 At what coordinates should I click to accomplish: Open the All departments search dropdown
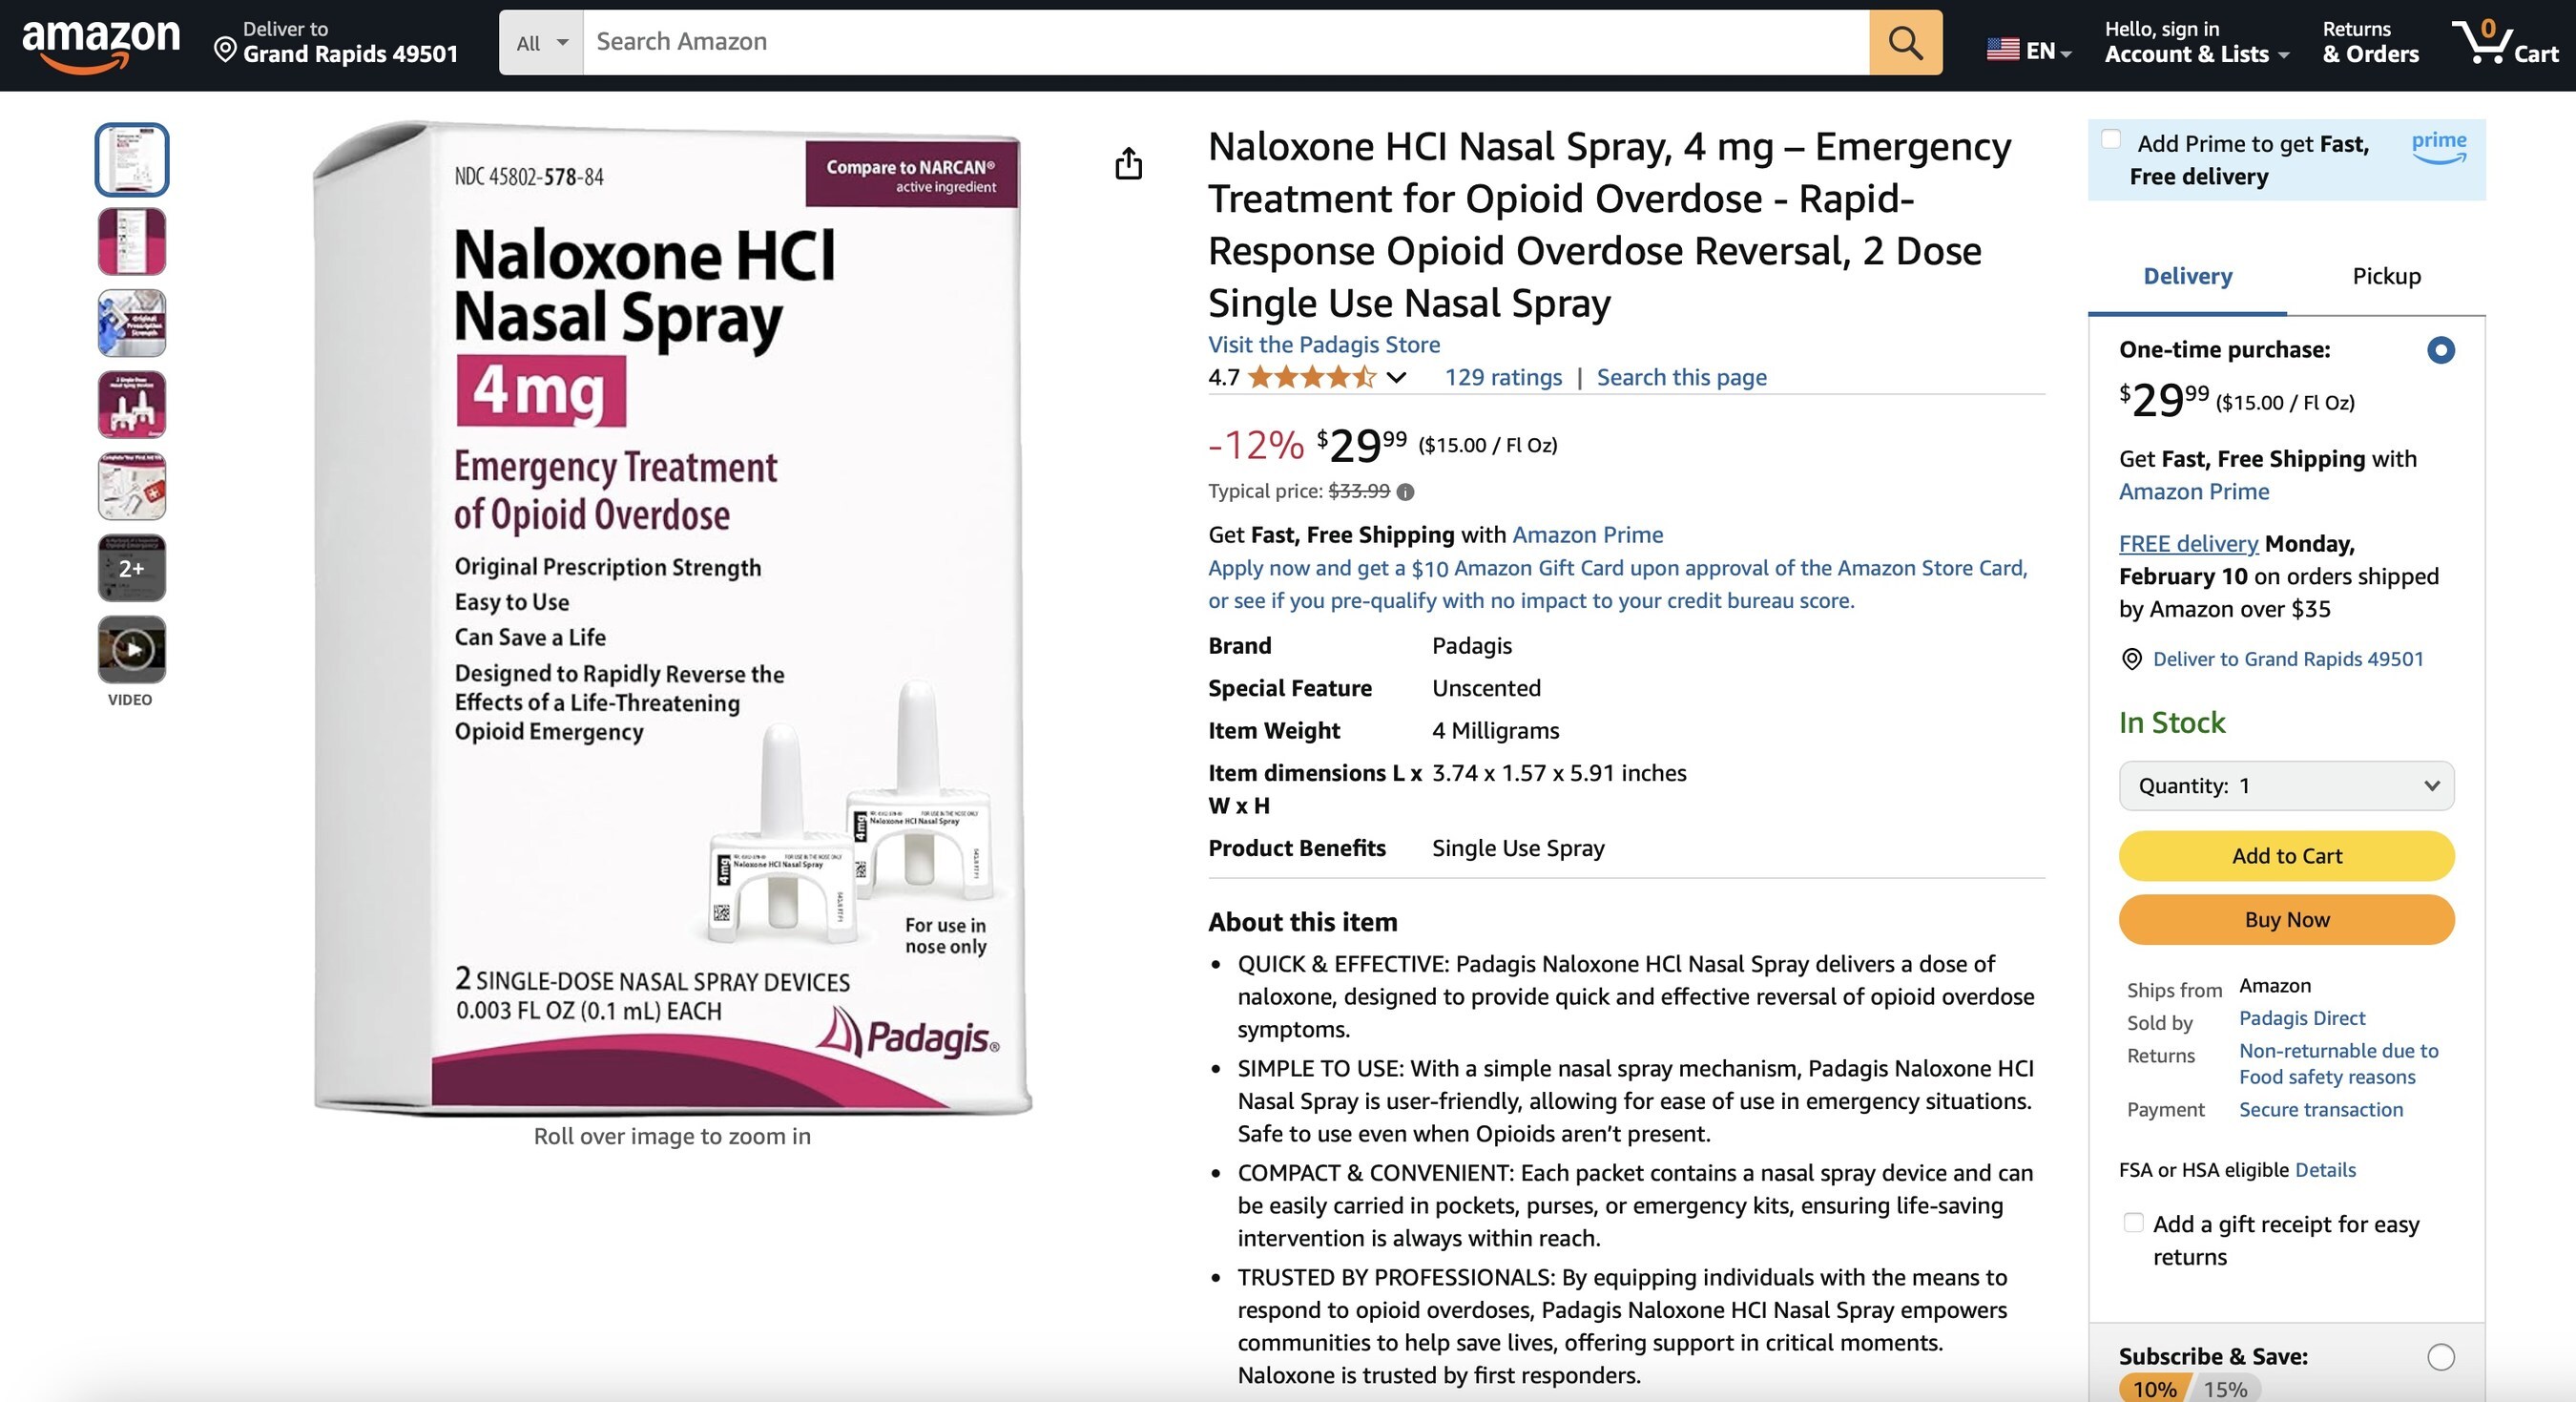[x=541, y=43]
